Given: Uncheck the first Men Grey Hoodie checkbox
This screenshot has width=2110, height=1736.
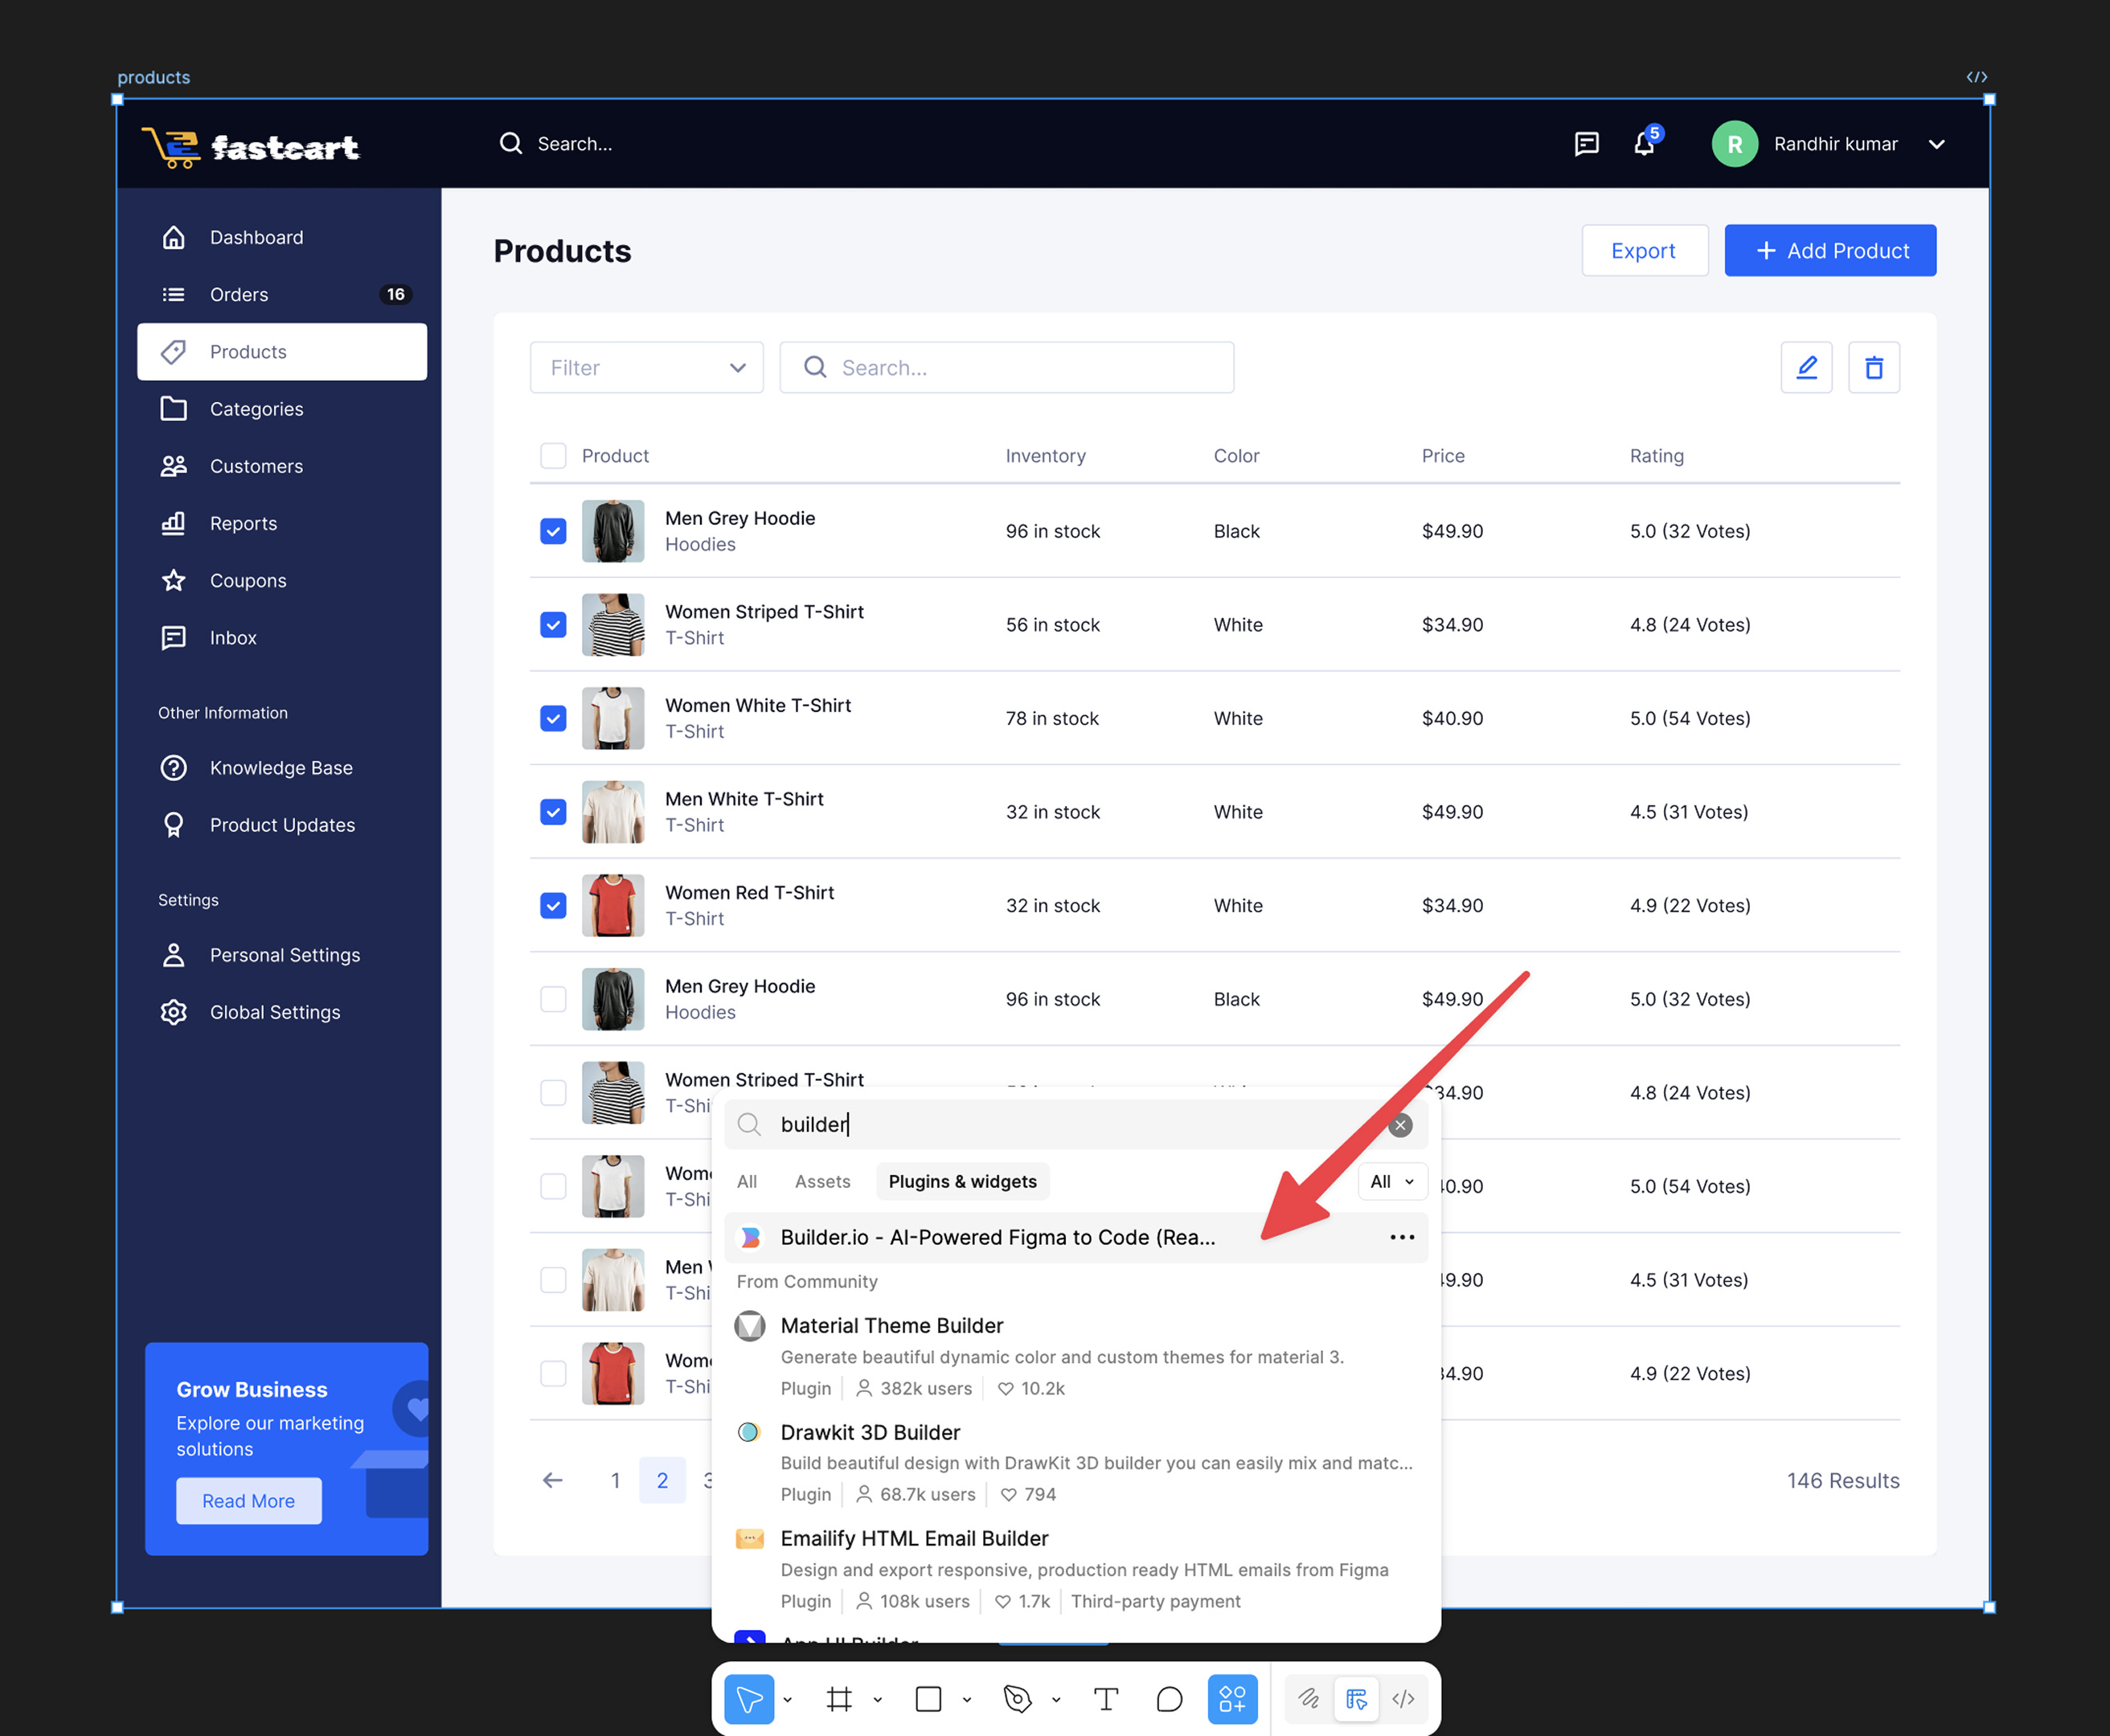Looking at the screenshot, I should [x=553, y=531].
